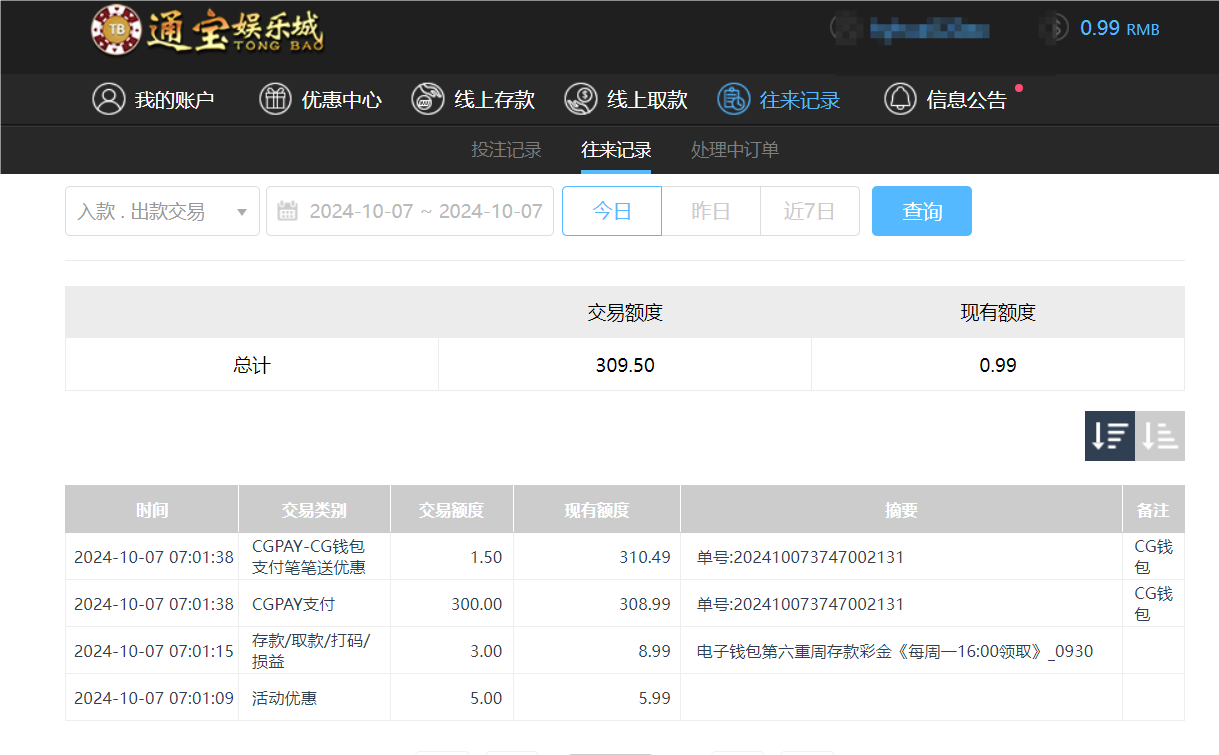
Task: Click the blurred username in the header
Action: click(928, 29)
